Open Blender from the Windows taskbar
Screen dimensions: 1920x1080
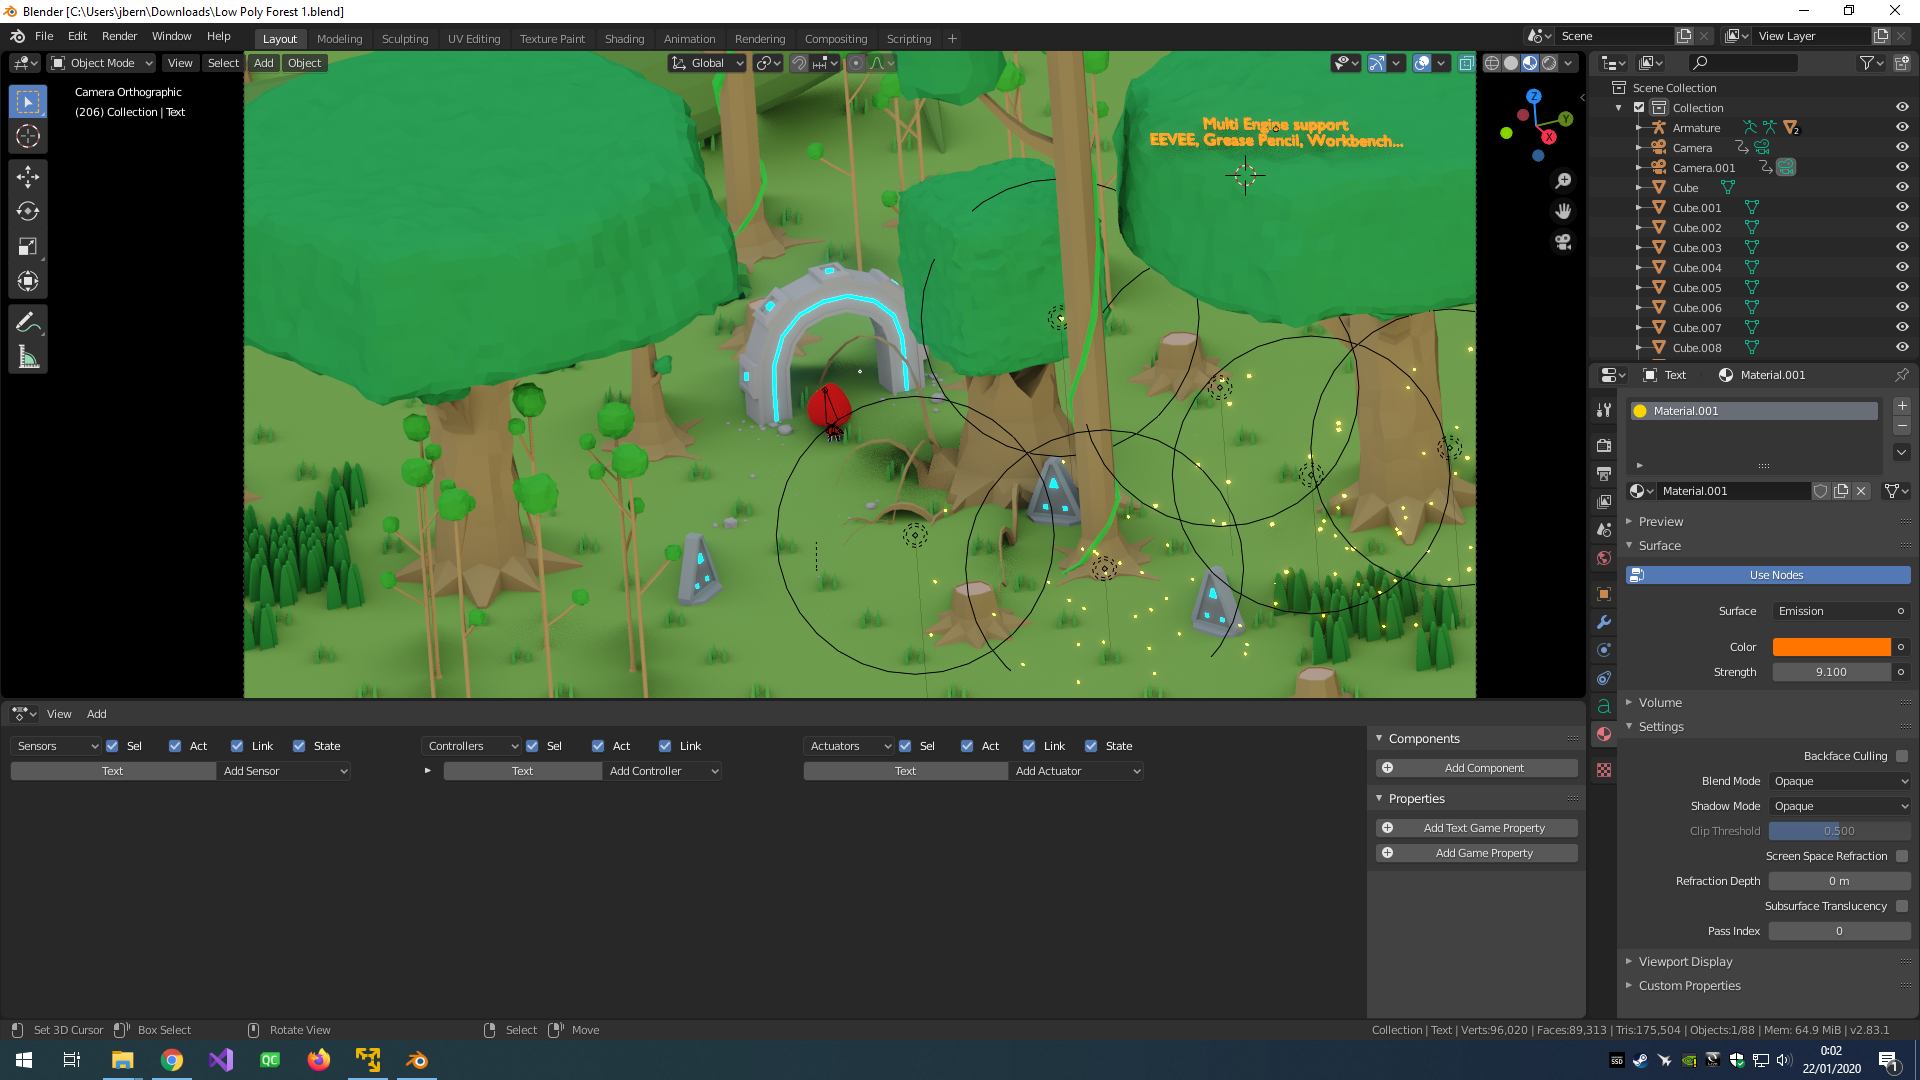click(417, 1060)
